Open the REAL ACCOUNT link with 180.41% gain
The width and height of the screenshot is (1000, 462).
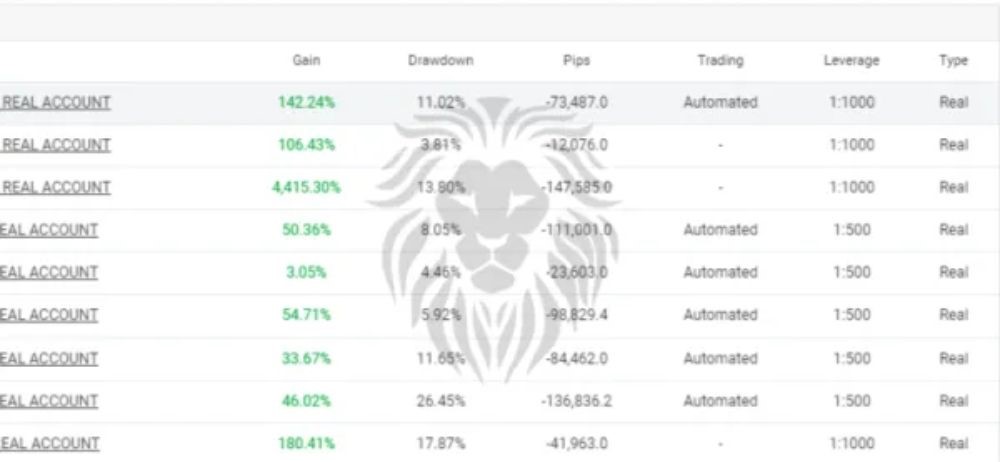pos(49,443)
